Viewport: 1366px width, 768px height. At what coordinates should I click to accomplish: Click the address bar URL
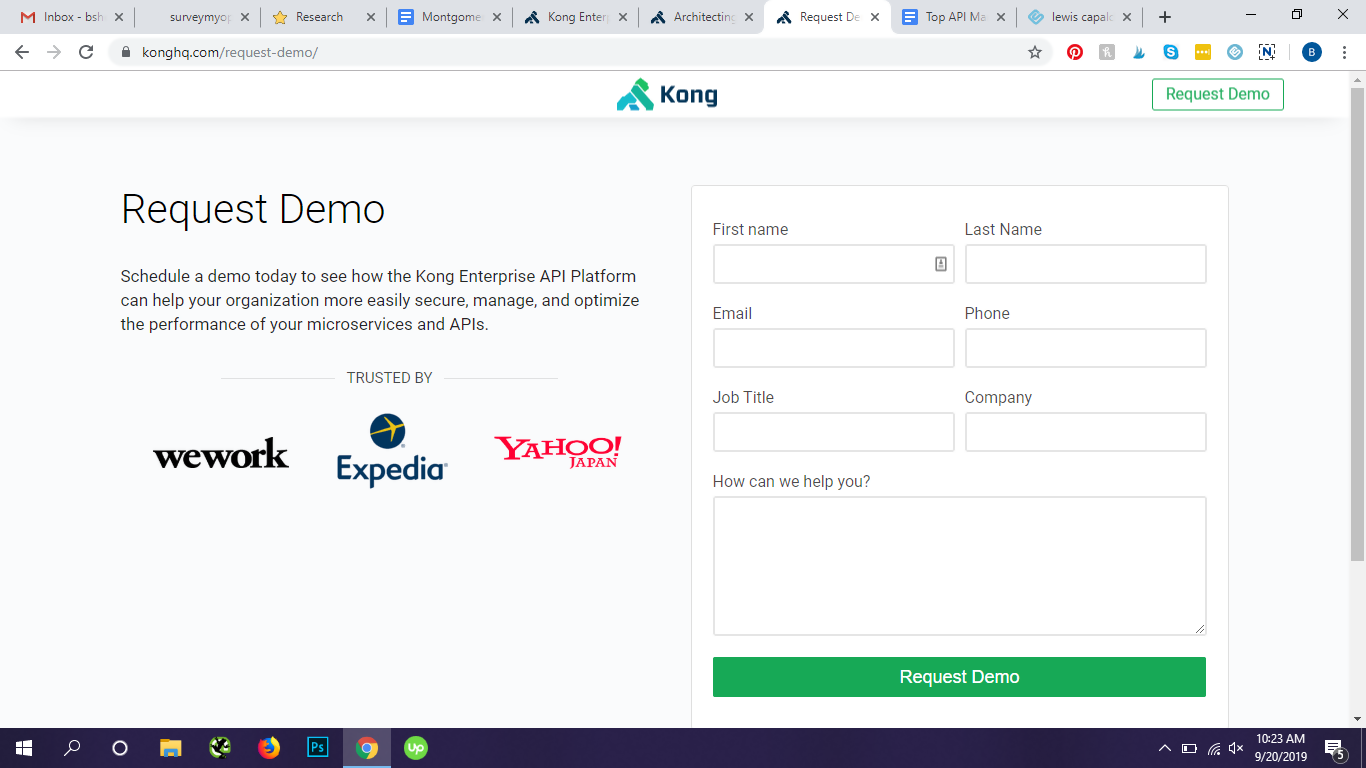coord(230,52)
